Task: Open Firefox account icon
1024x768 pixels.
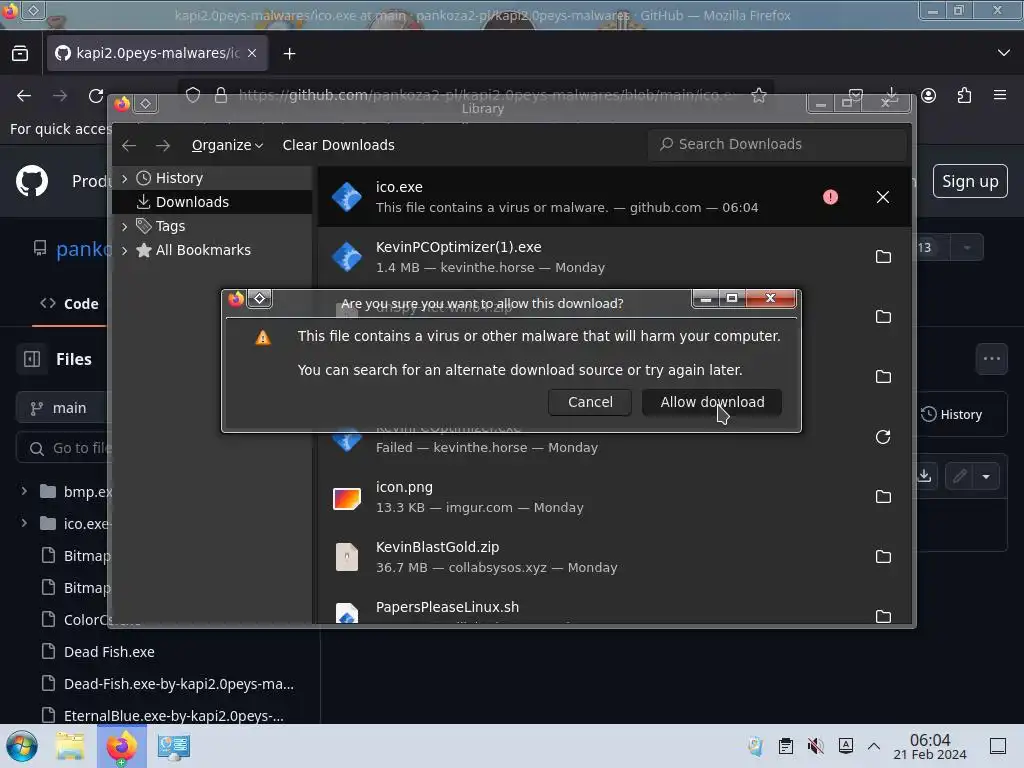Action: 928,96
